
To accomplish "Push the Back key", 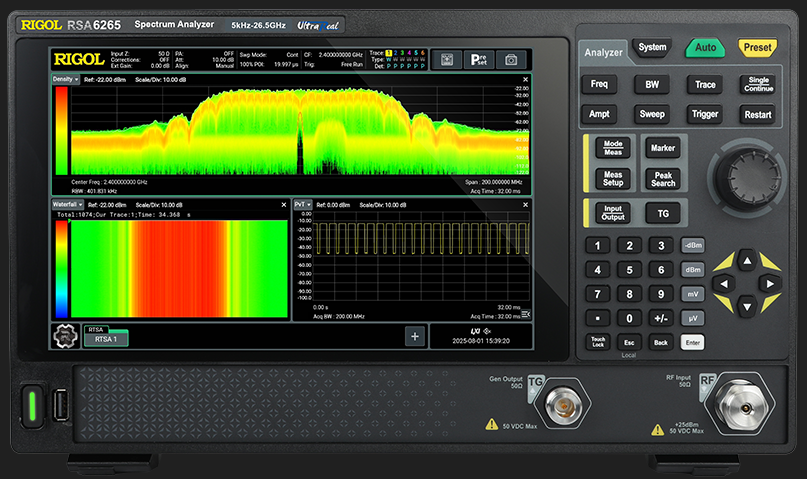I will (661, 342).
